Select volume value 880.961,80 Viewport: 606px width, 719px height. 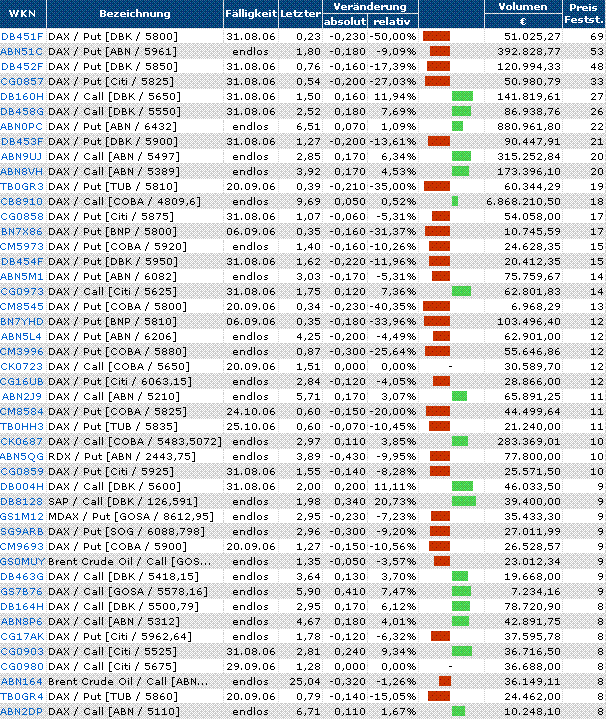click(x=529, y=127)
